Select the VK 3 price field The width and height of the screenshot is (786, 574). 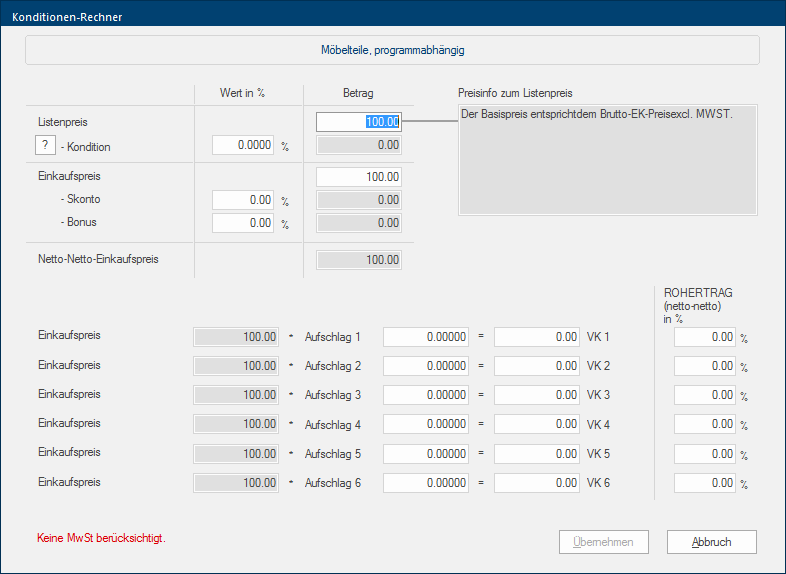click(x=537, y=395)
